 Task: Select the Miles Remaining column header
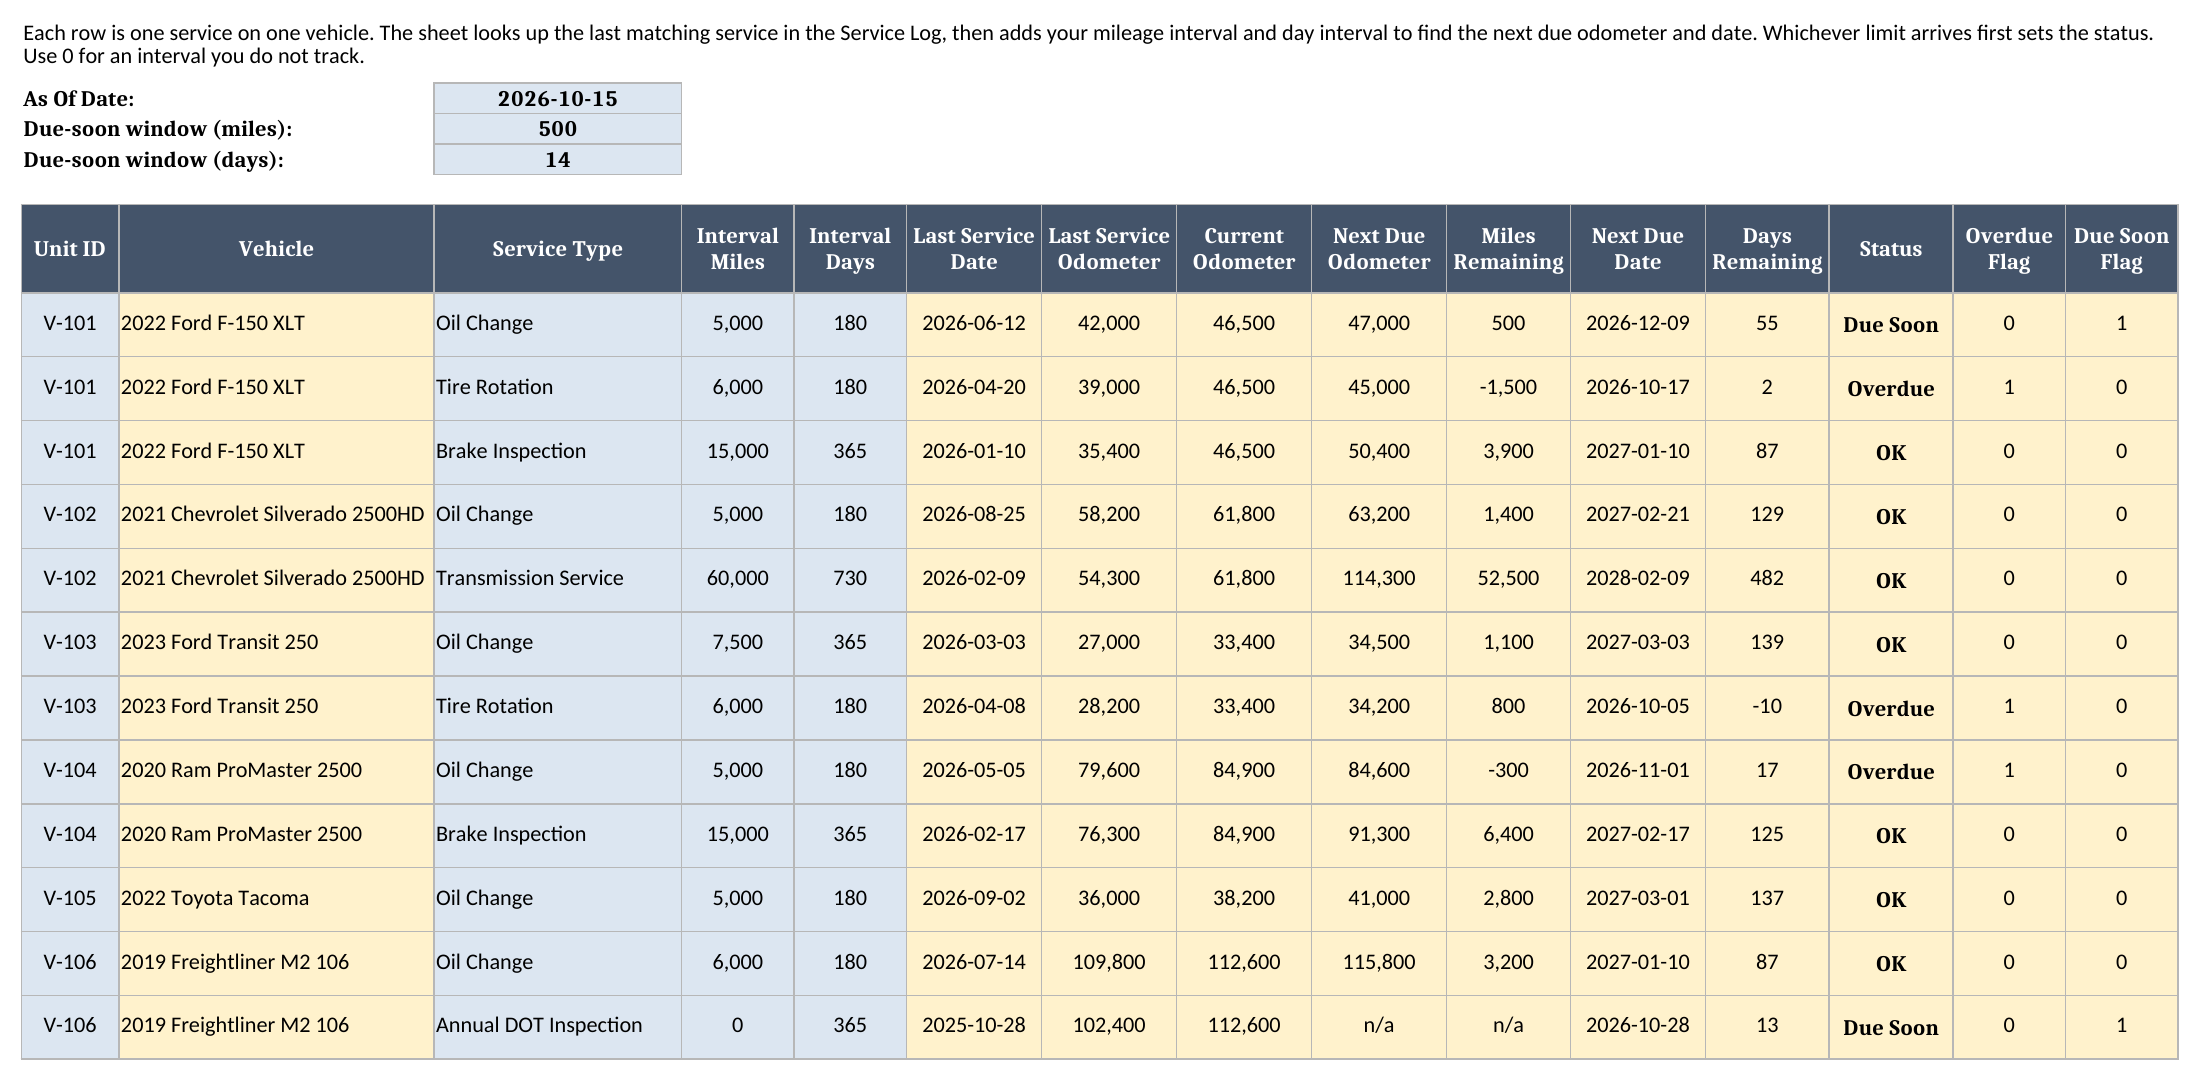tap(1508, 249)
